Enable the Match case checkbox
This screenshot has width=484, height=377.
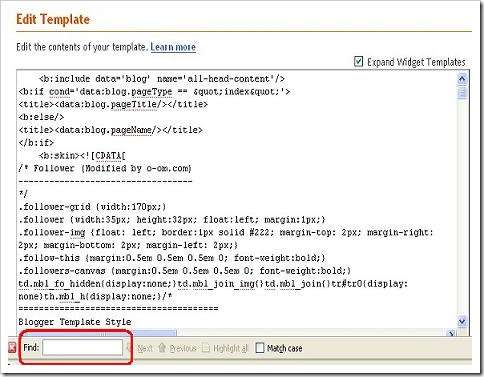click(260, 348)
